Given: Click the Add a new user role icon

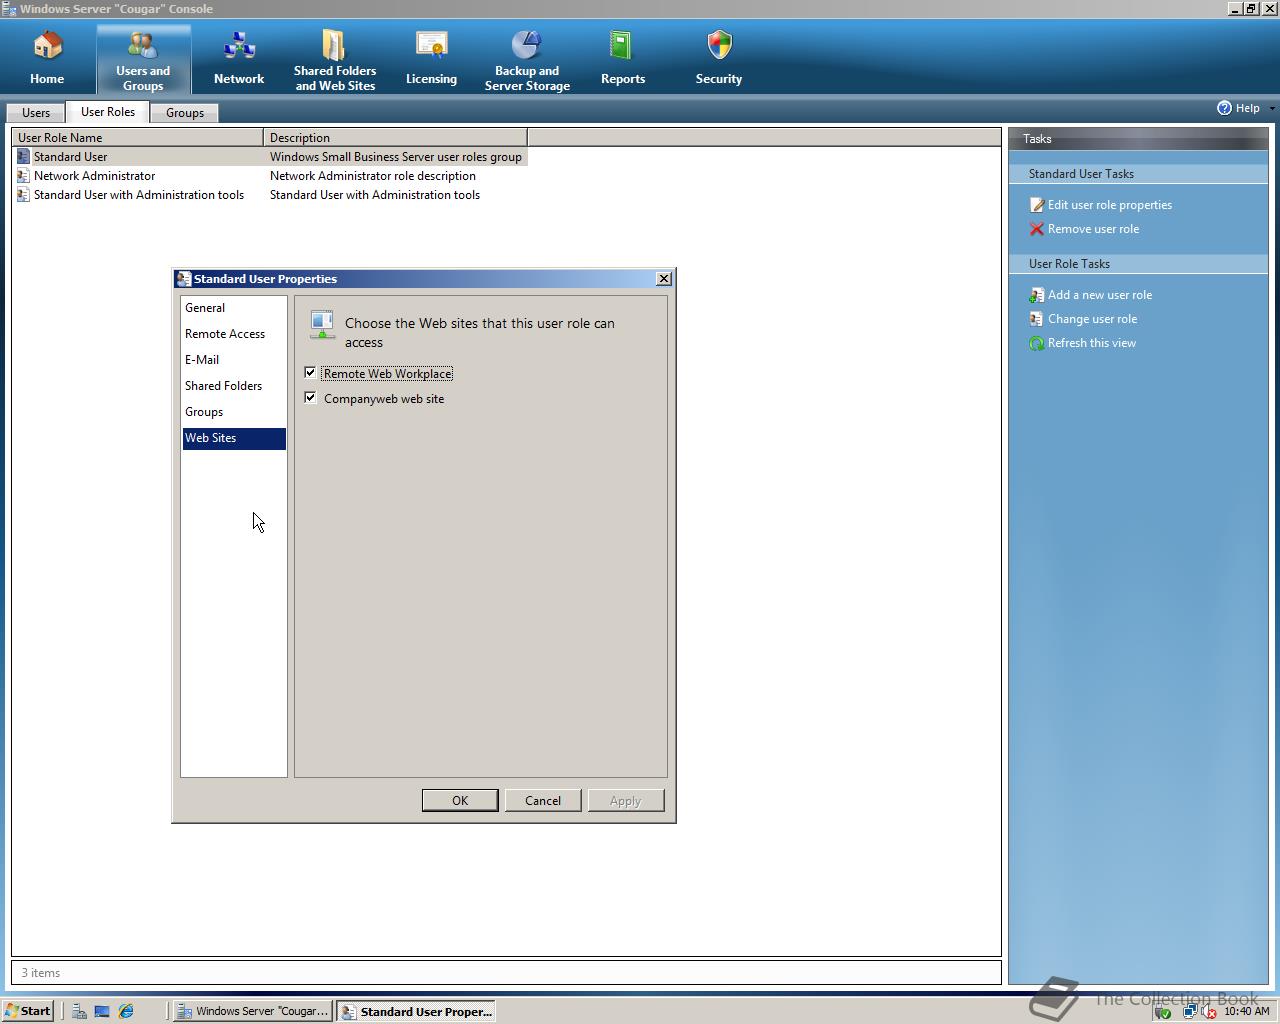Looking at the screenshot, I should (x=1037, y=295).
